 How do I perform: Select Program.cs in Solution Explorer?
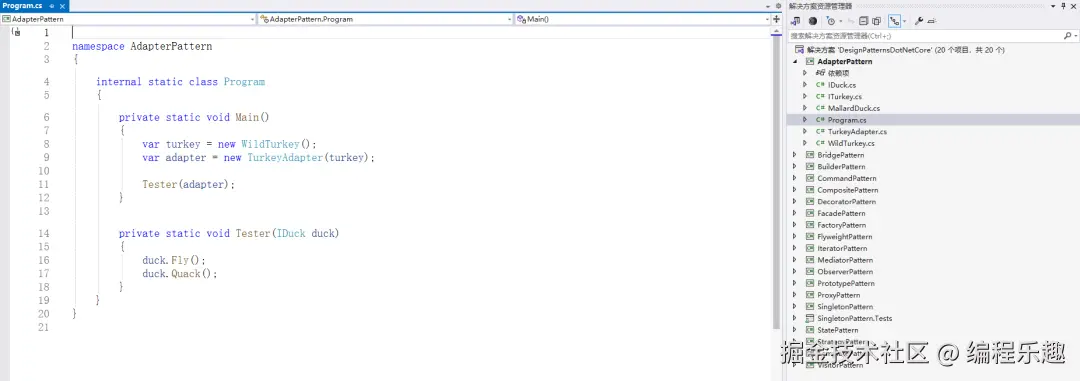[847, 120]
